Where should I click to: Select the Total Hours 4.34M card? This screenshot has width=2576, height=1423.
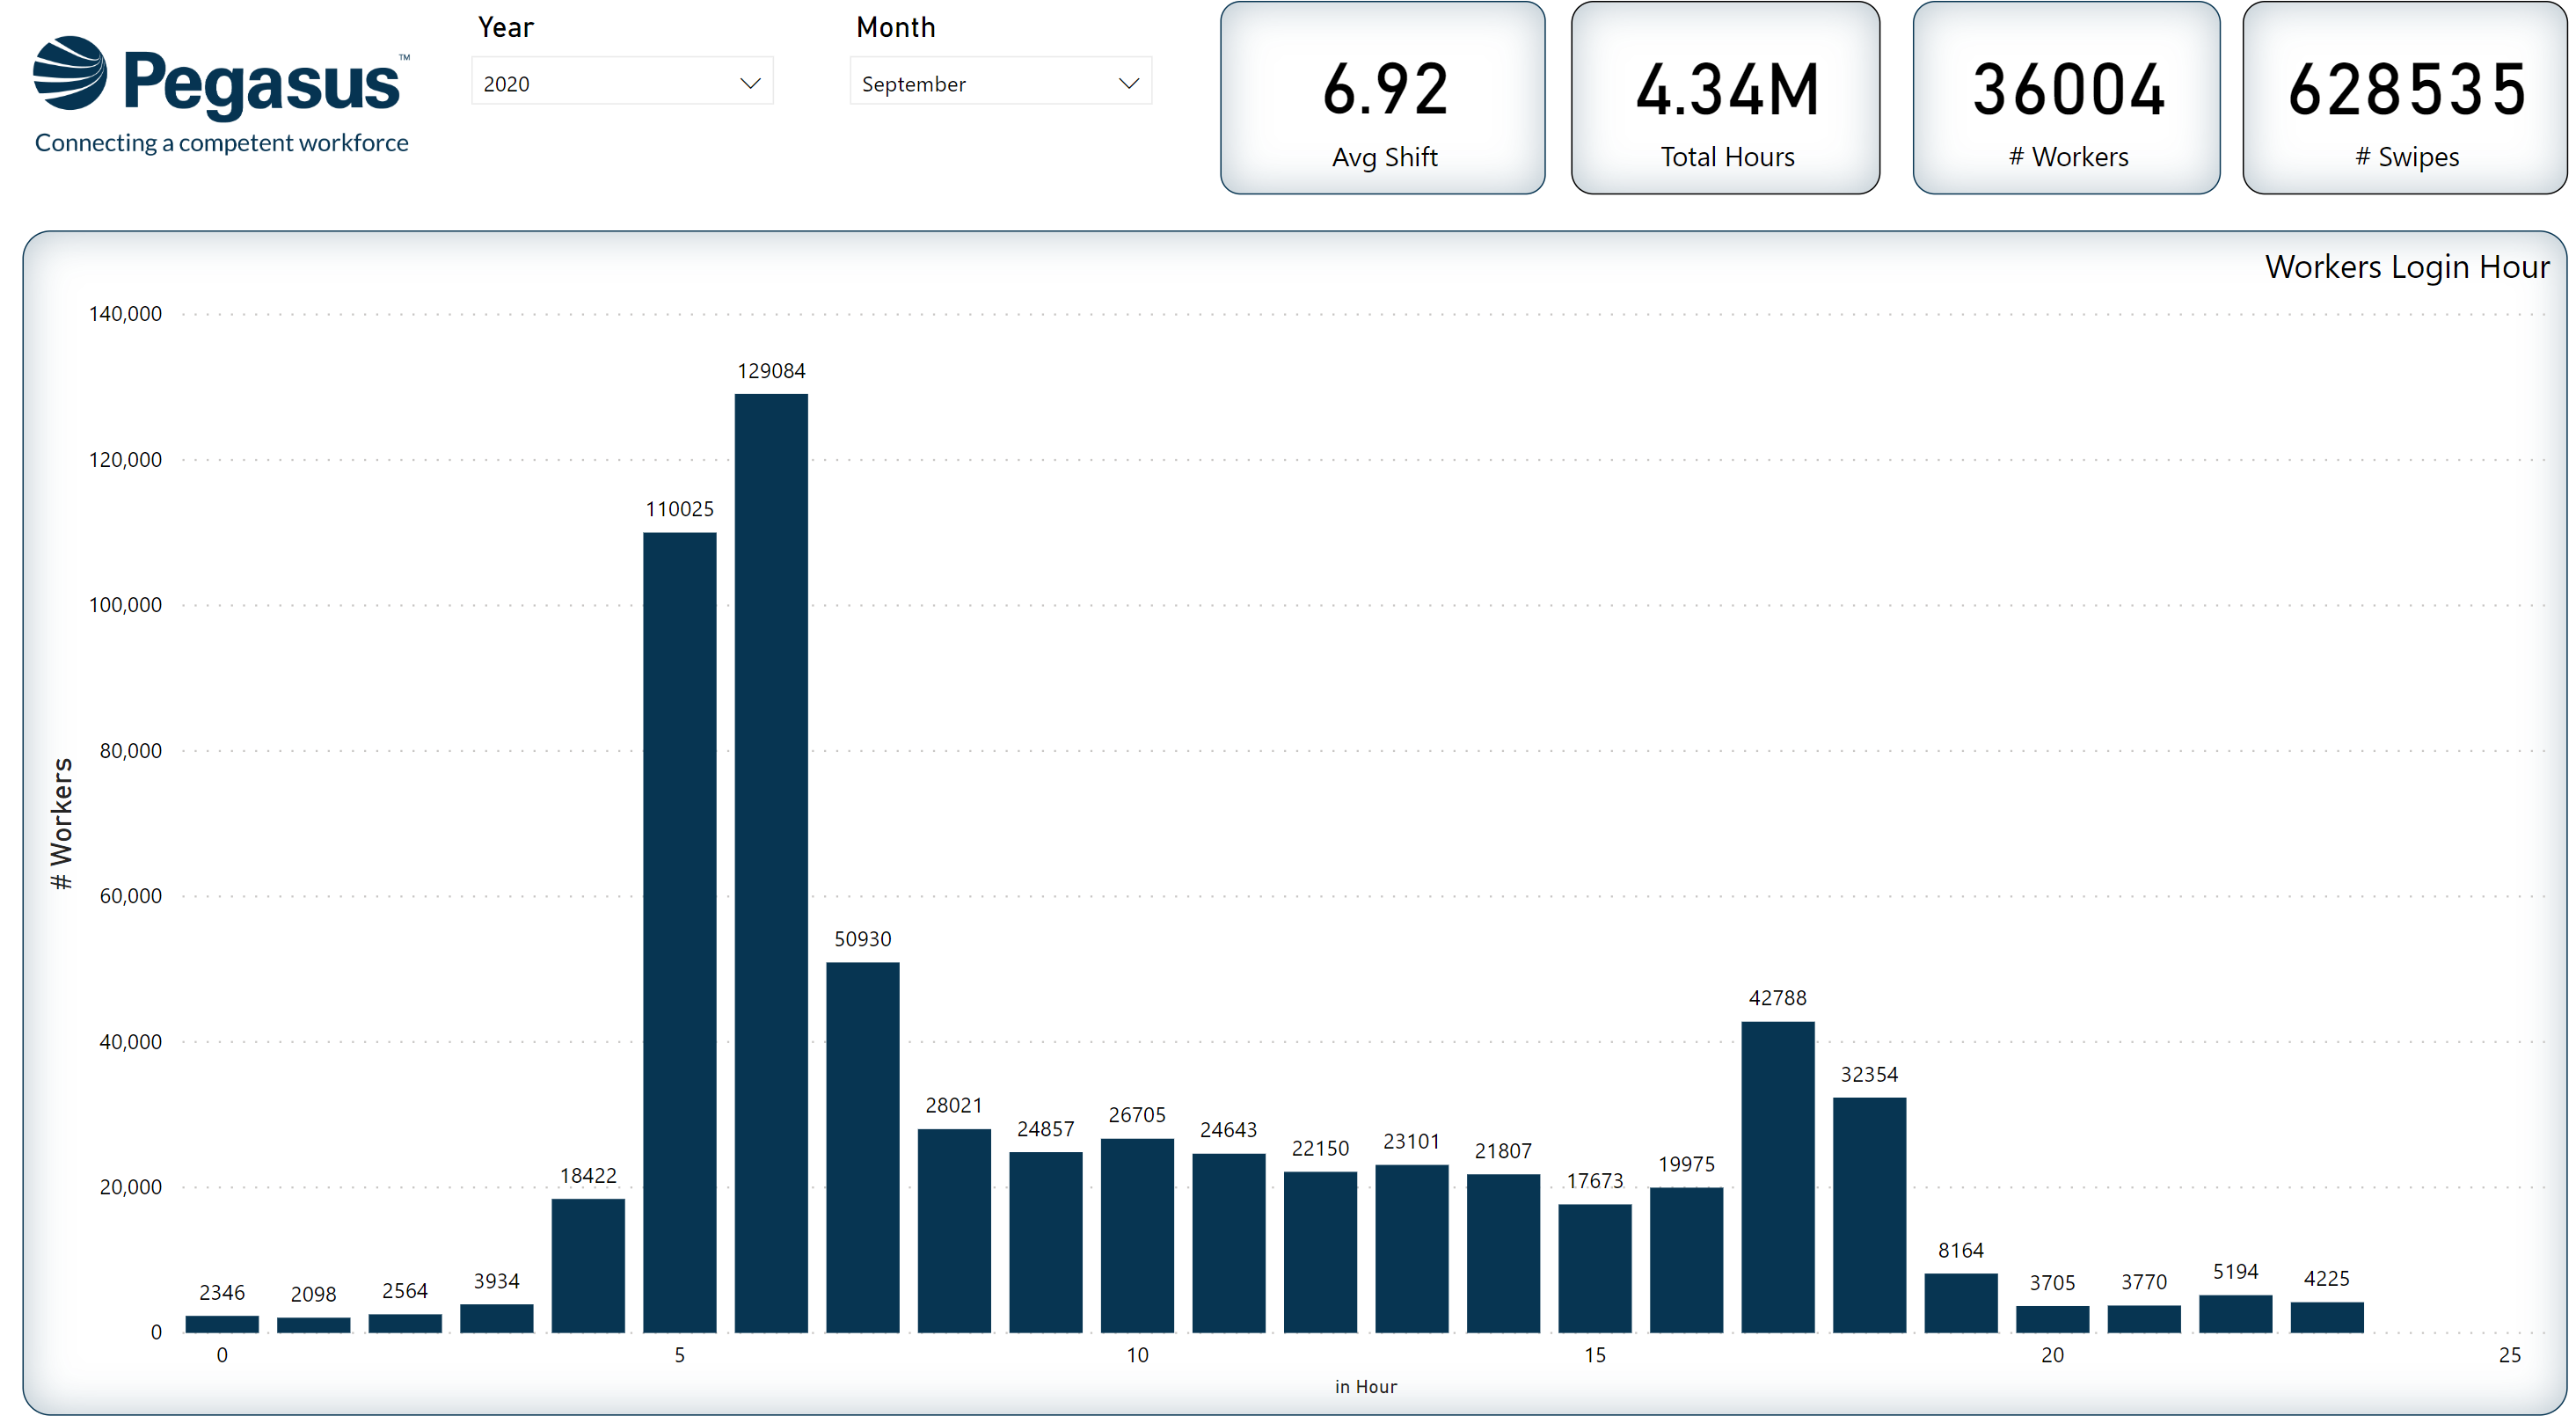(x=1725, y=98)
